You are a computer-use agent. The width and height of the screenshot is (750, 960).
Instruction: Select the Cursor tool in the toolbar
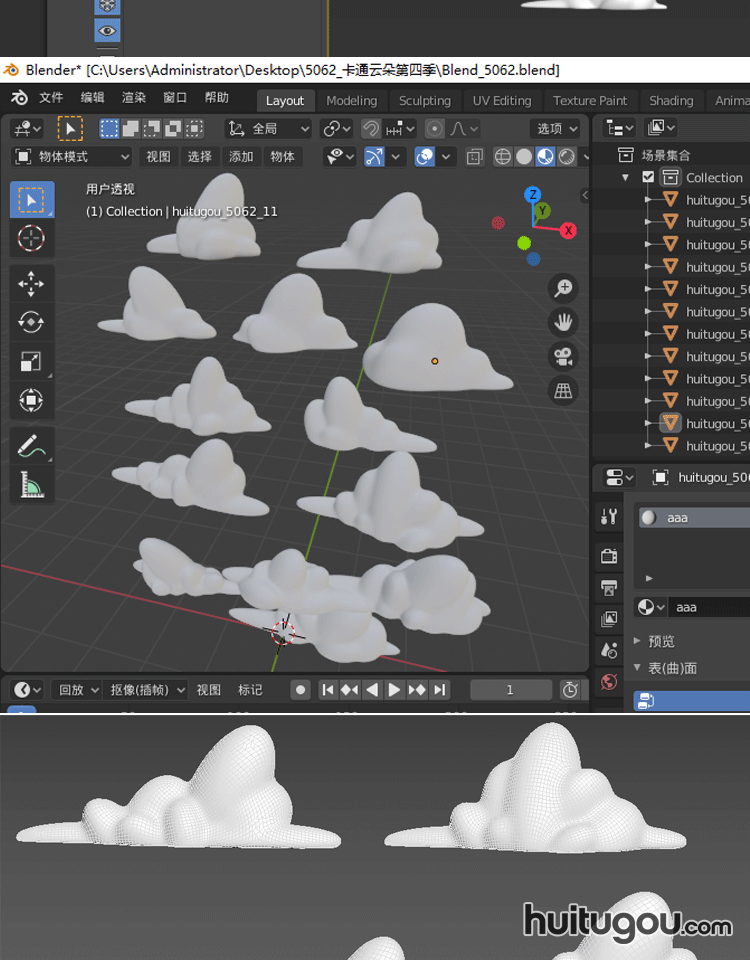click(x=31, y=238)
